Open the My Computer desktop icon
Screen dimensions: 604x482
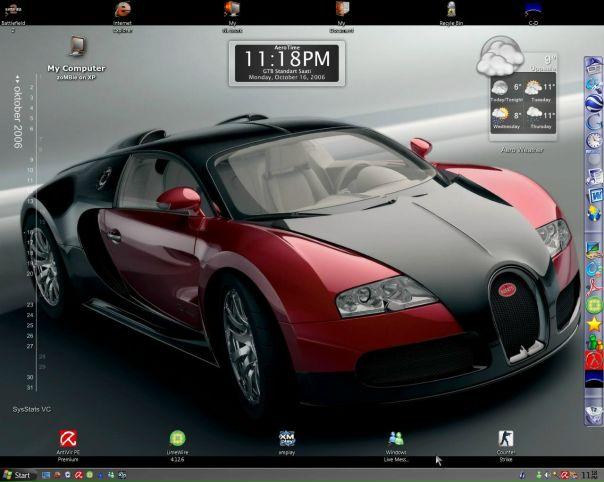click(x=76, y=46)
